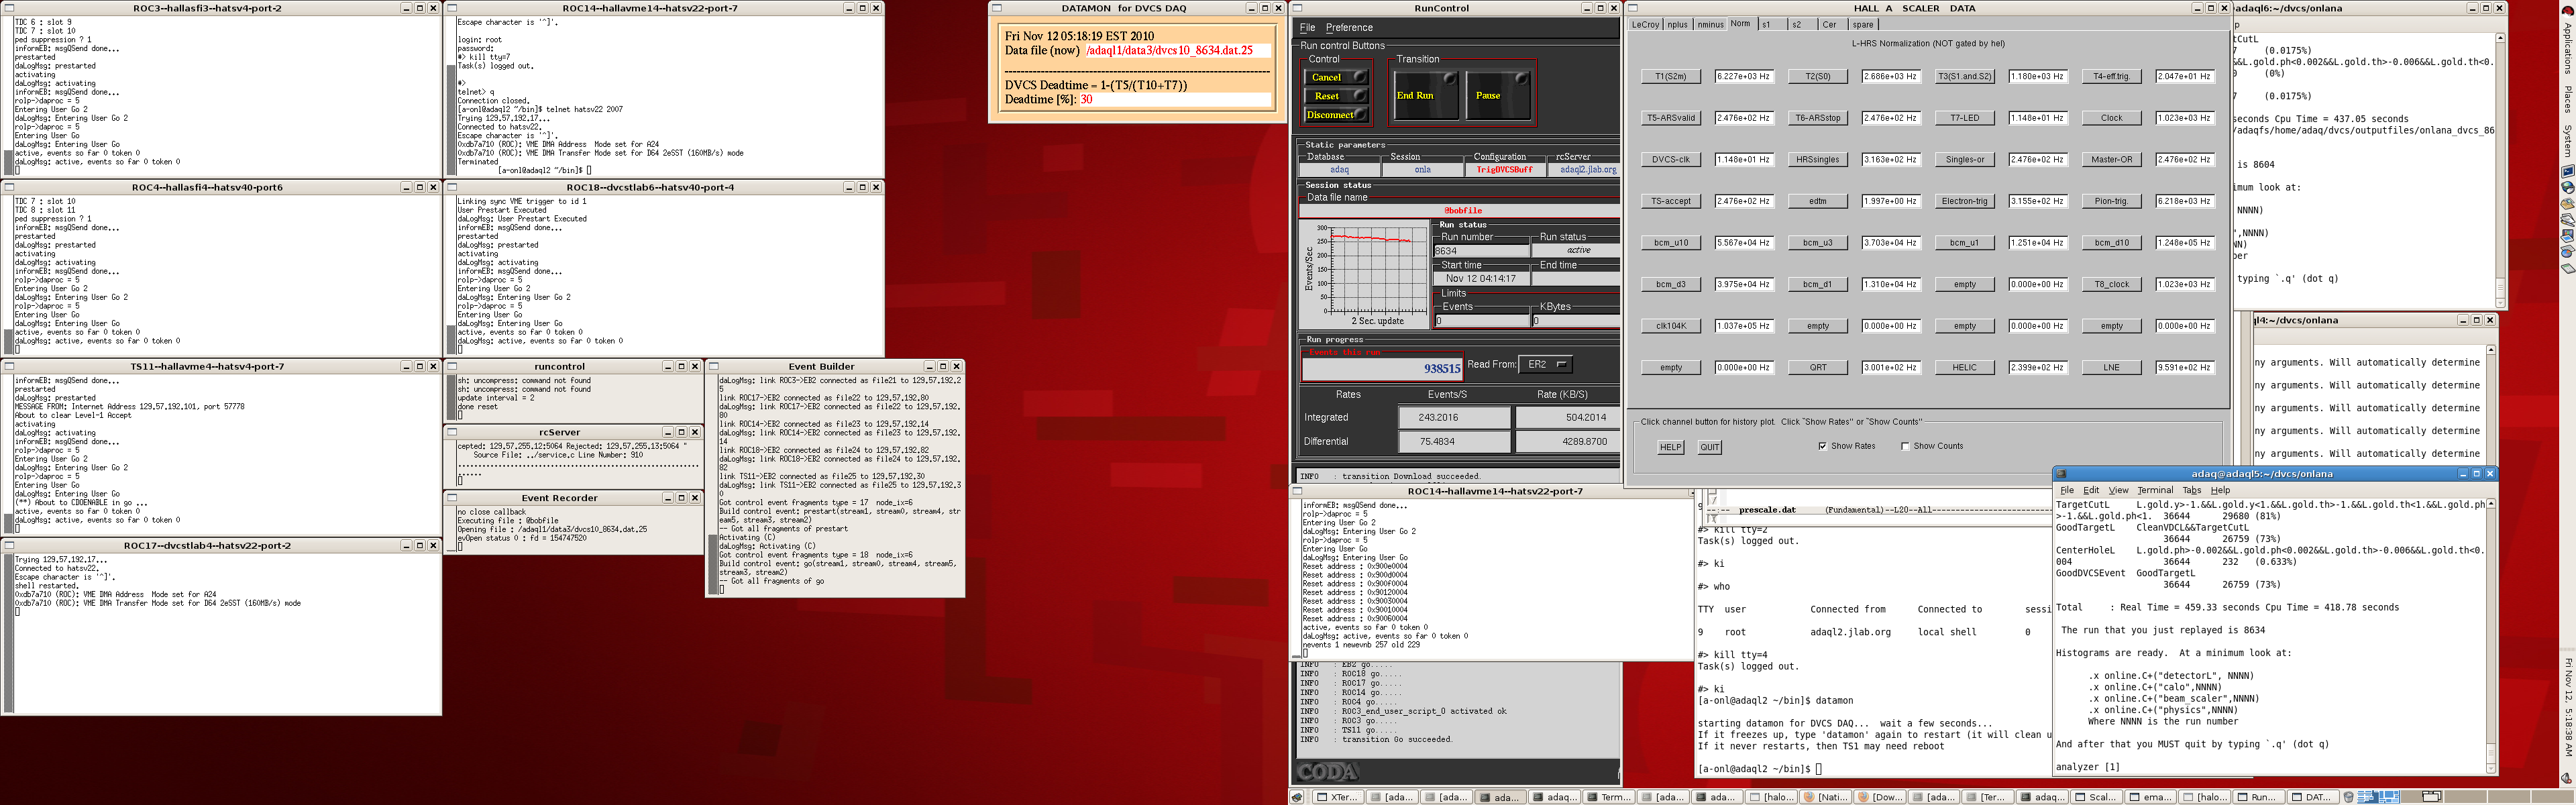Open the volume control speaker icon
2576x805 pixels.
(x=2567, y=778)
